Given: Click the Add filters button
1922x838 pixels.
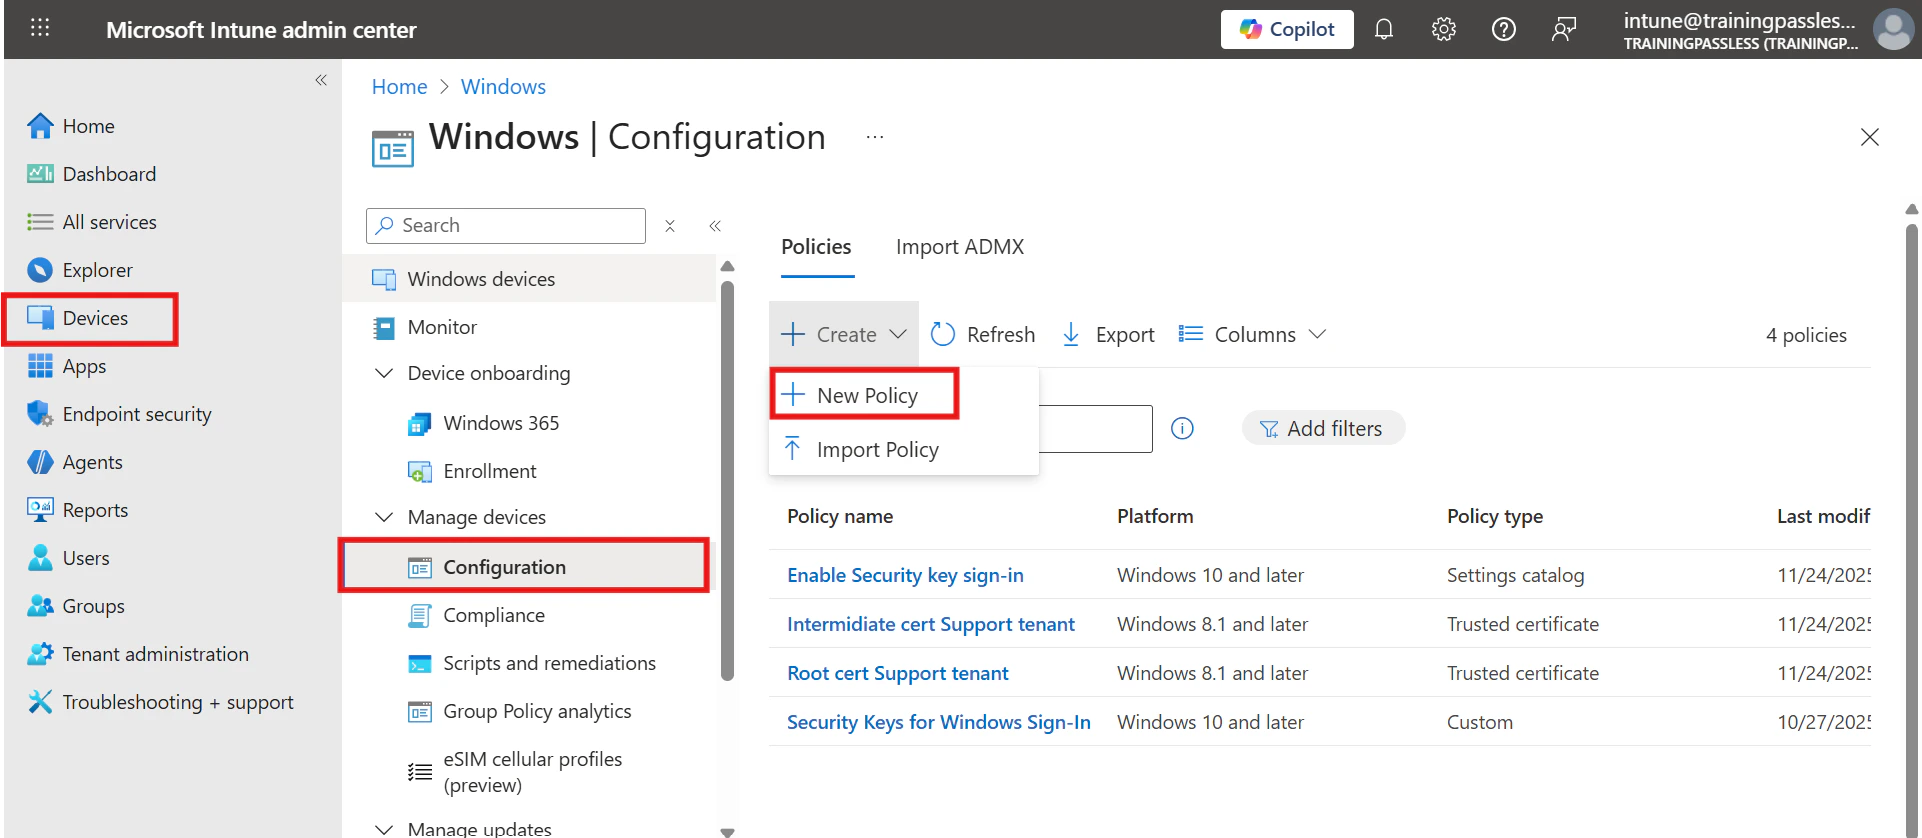Looking at the screenshot, I should (1322, 429).
